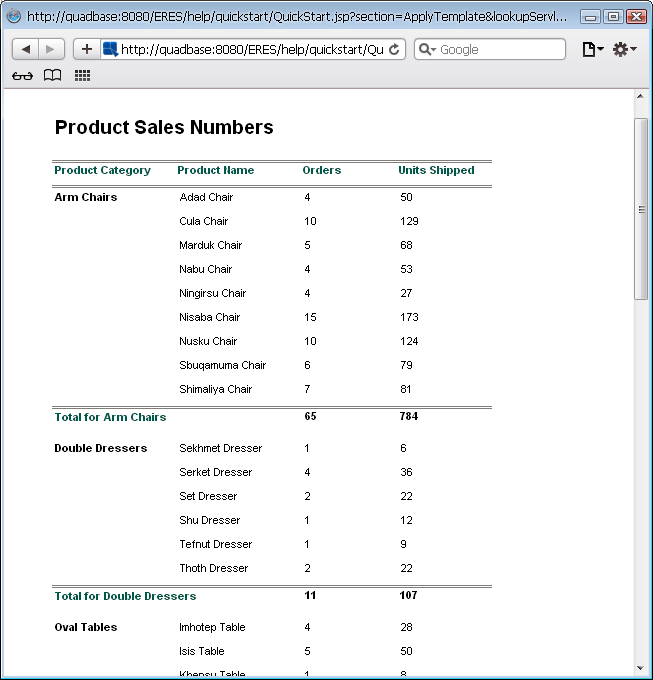Viewport: 653px width, 680px height.
Task: Click the Cula Chair product name
Action: [x=203, y=221]
